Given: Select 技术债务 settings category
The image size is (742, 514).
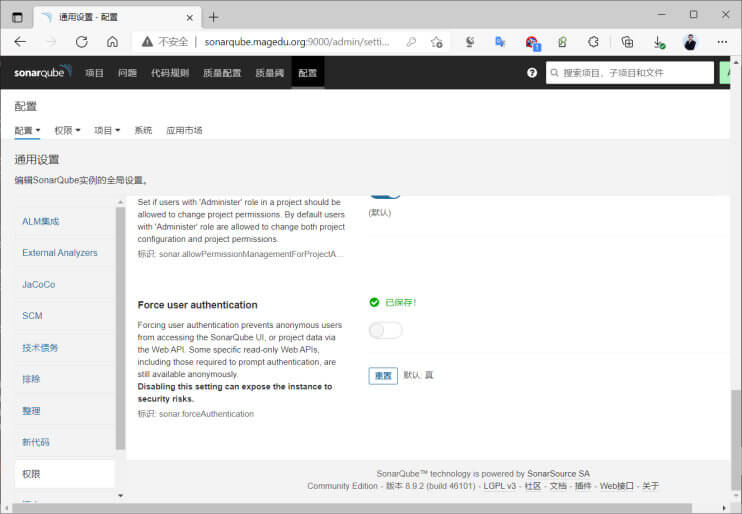Looking at the screenshot, I should (x=40, y=347).
